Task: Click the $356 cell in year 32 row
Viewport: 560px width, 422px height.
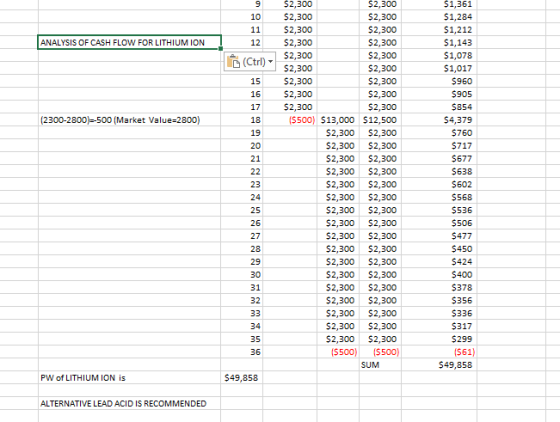Action: 439,300
